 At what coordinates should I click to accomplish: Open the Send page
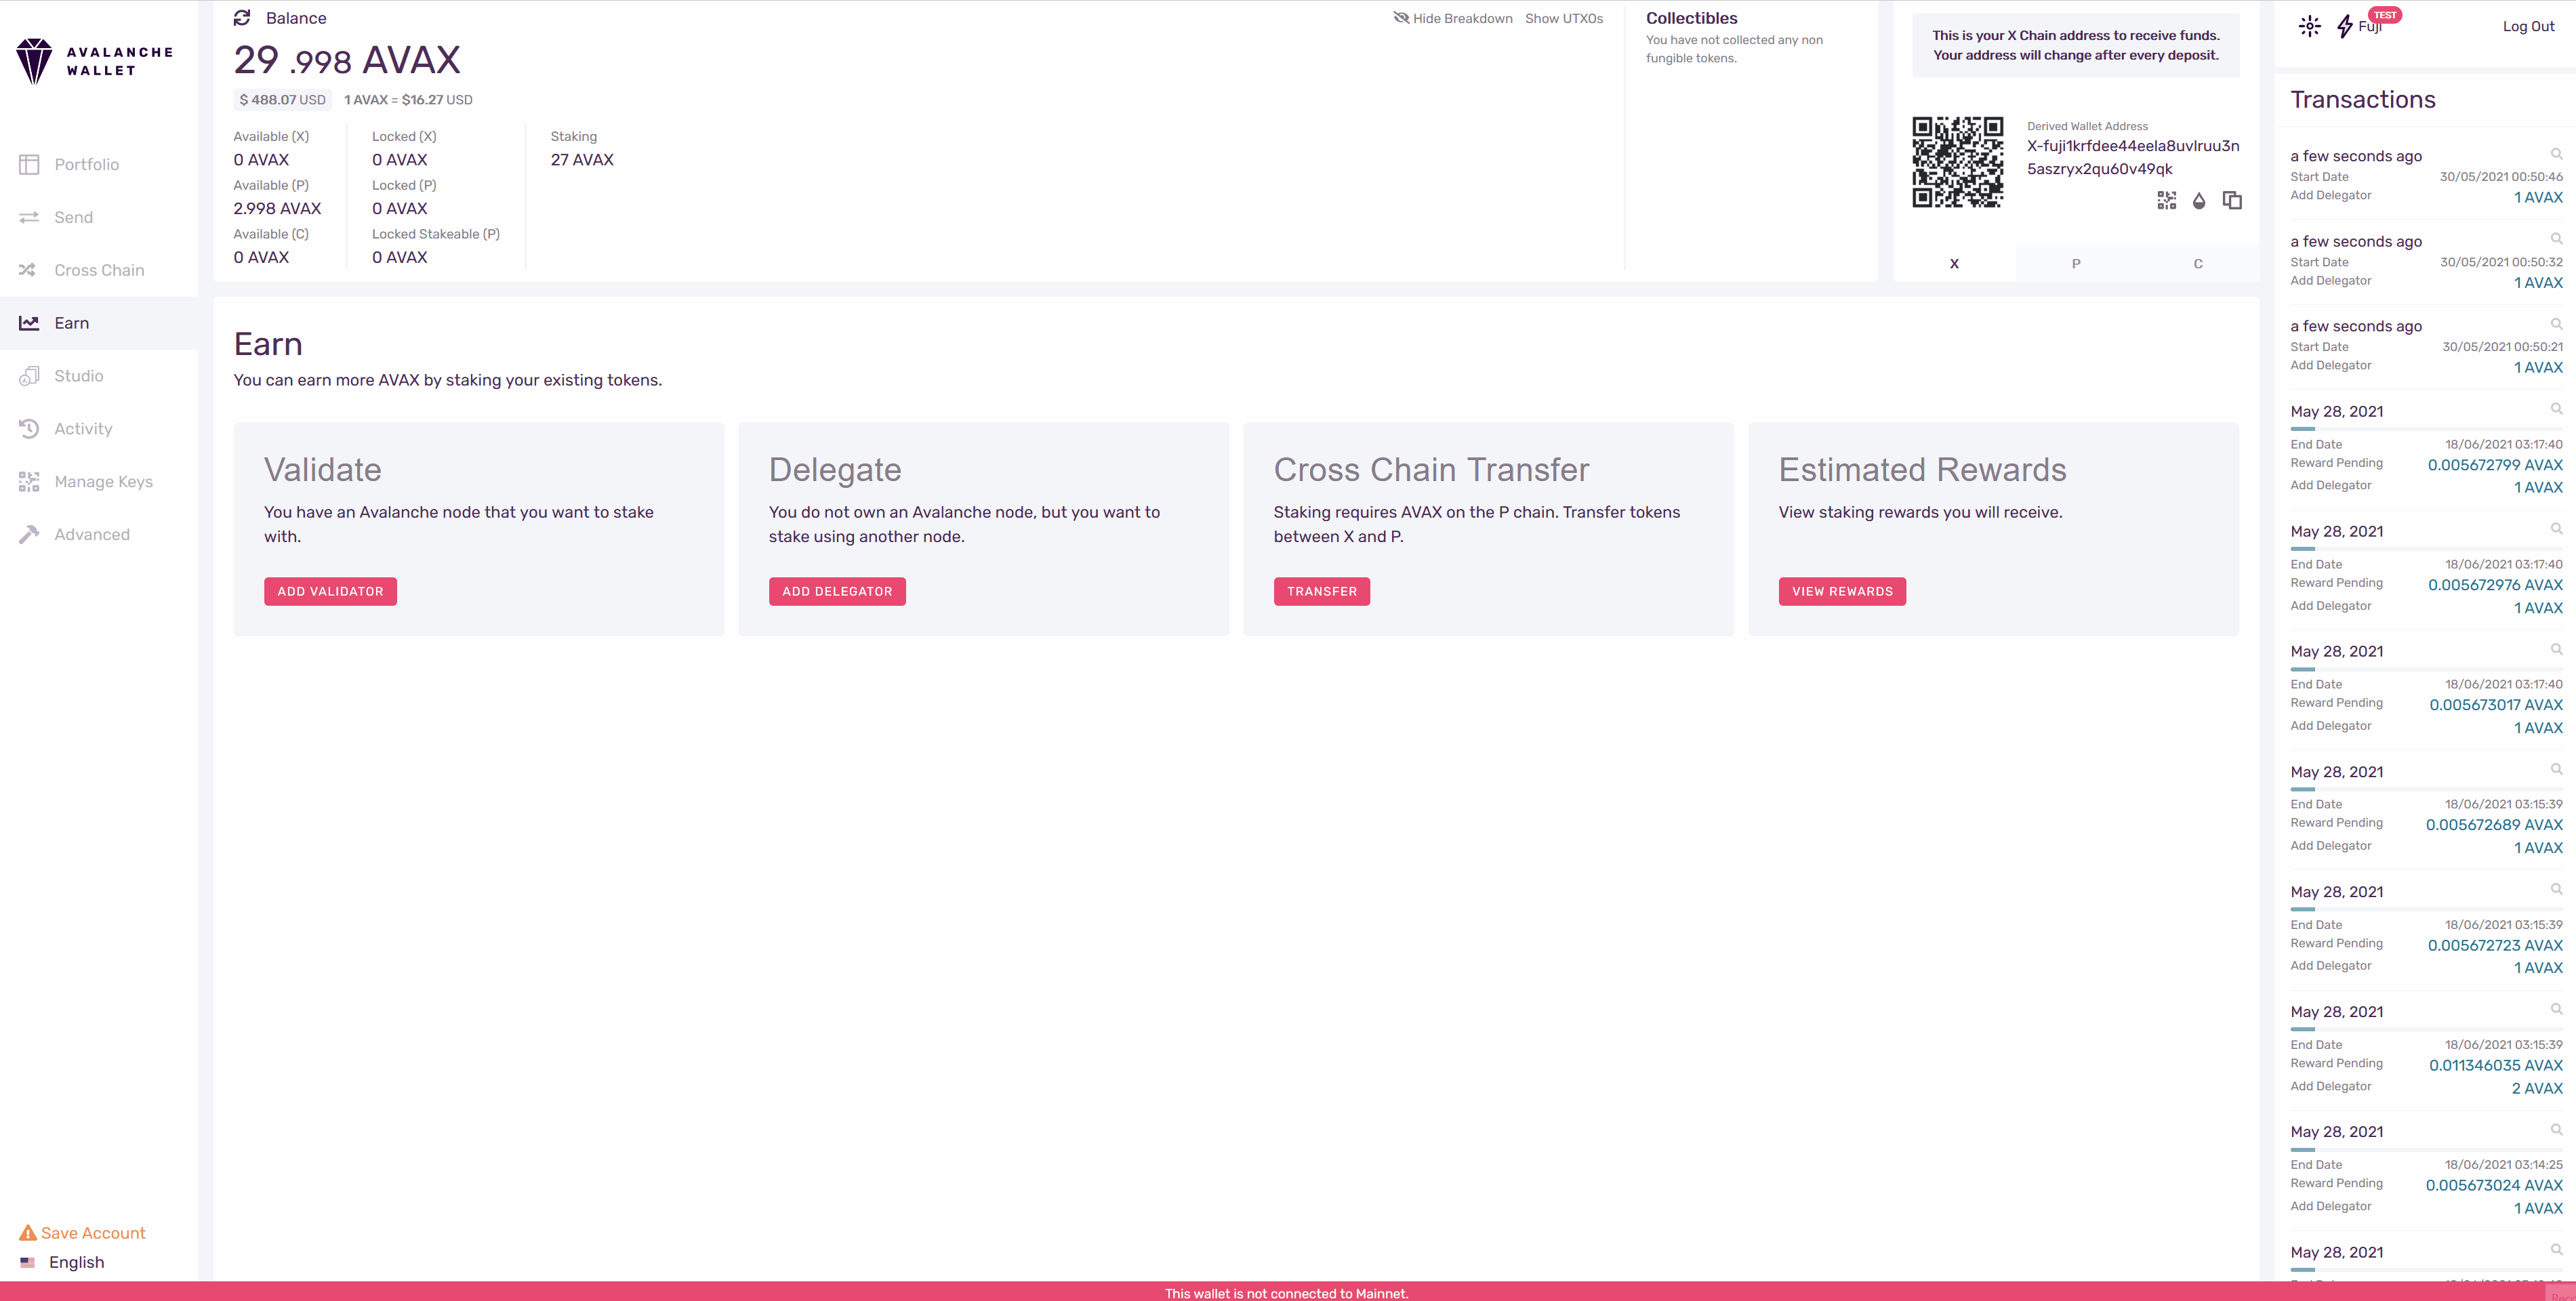99,217
